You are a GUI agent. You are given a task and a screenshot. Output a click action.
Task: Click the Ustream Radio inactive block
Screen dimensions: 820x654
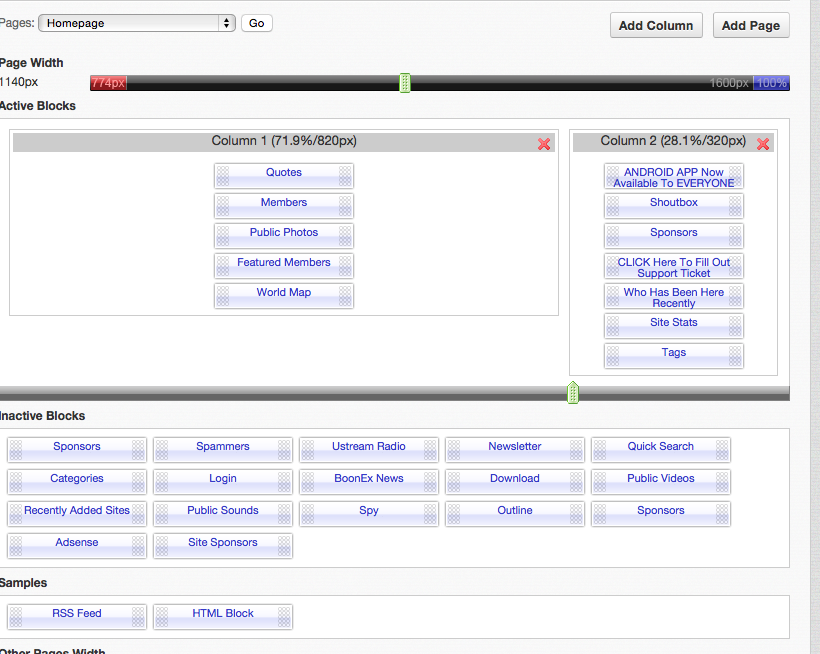(x=369, y=447)
